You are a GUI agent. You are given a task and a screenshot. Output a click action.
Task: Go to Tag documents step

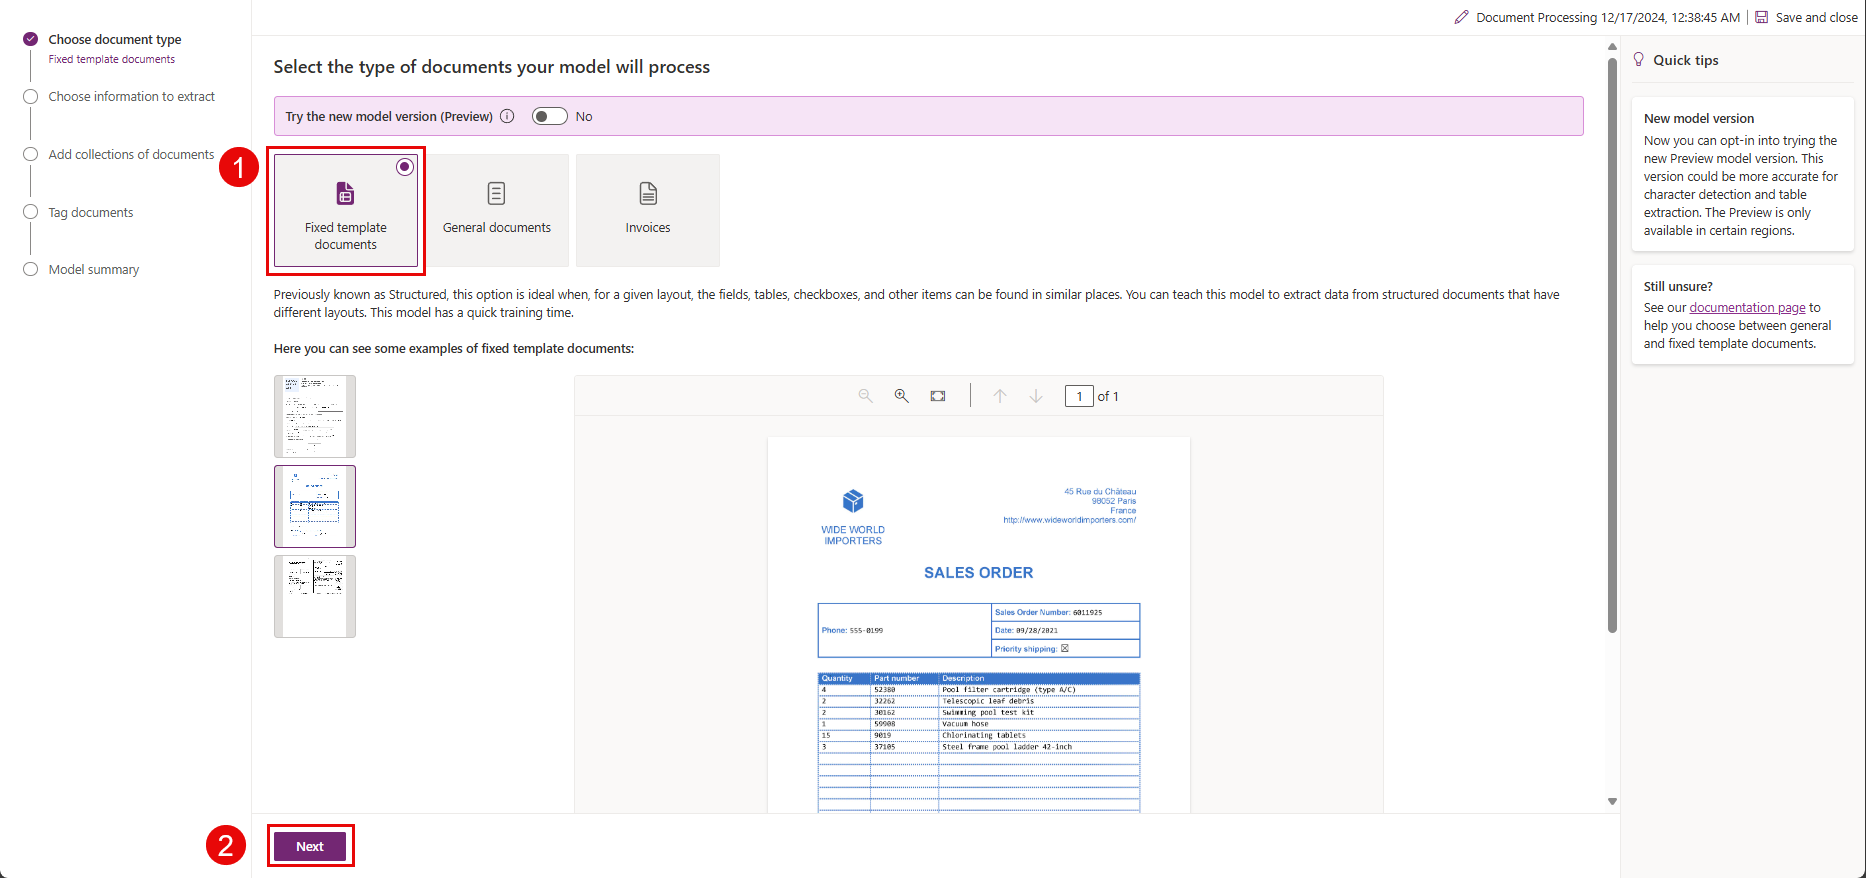click(x=91, y=212)
